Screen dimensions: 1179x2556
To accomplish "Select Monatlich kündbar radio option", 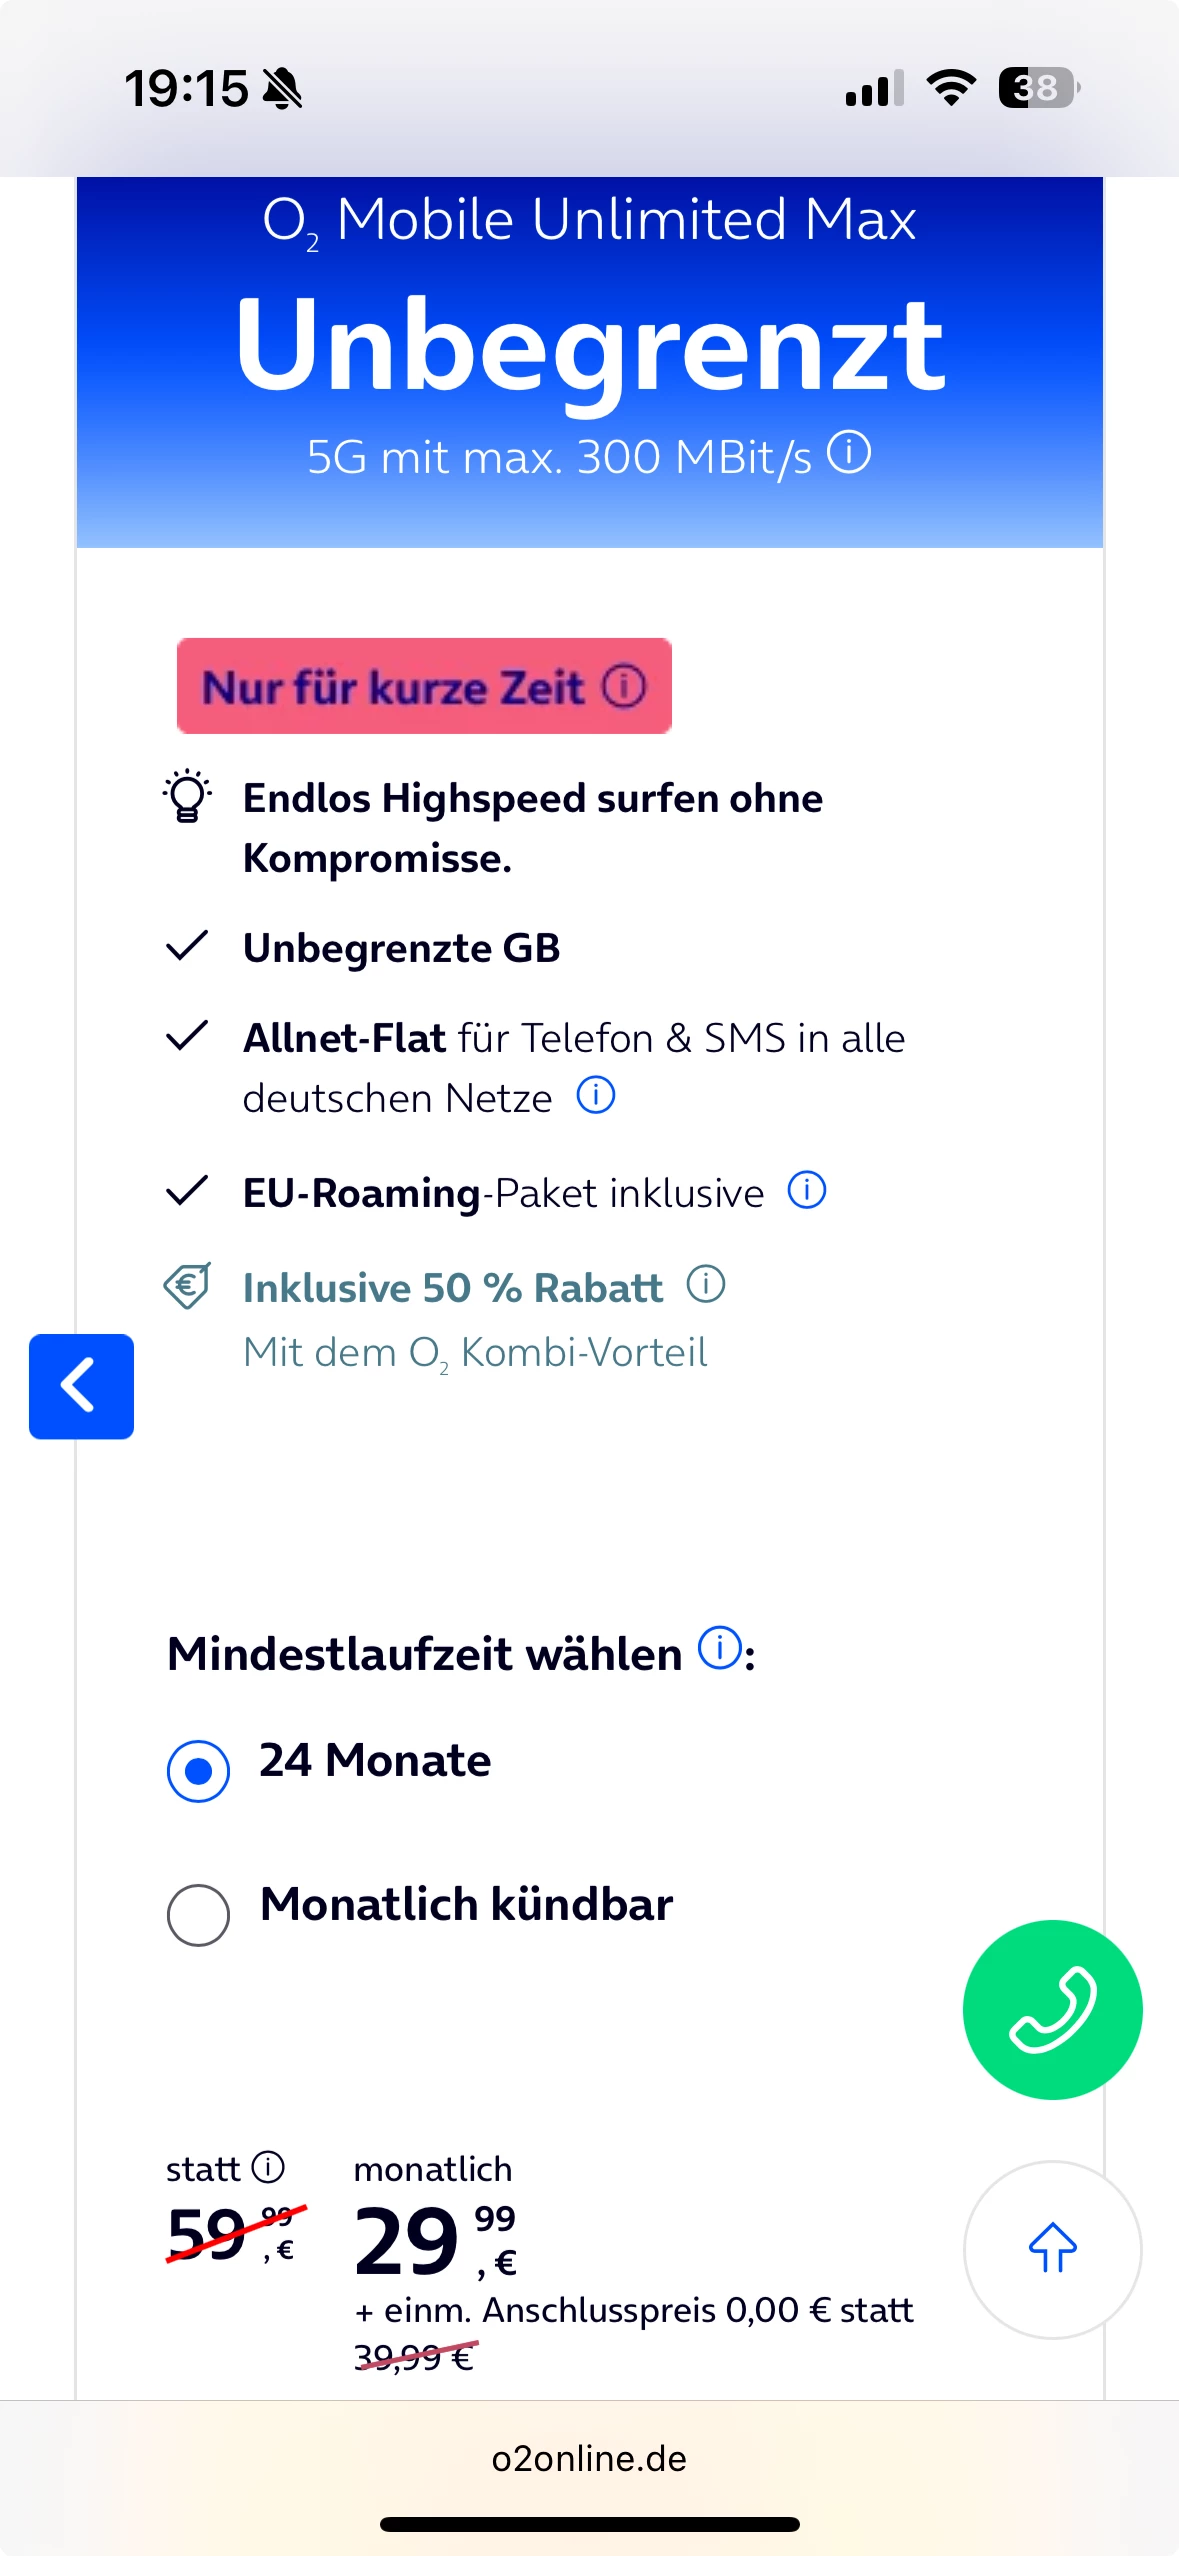I will (198, 1915).
